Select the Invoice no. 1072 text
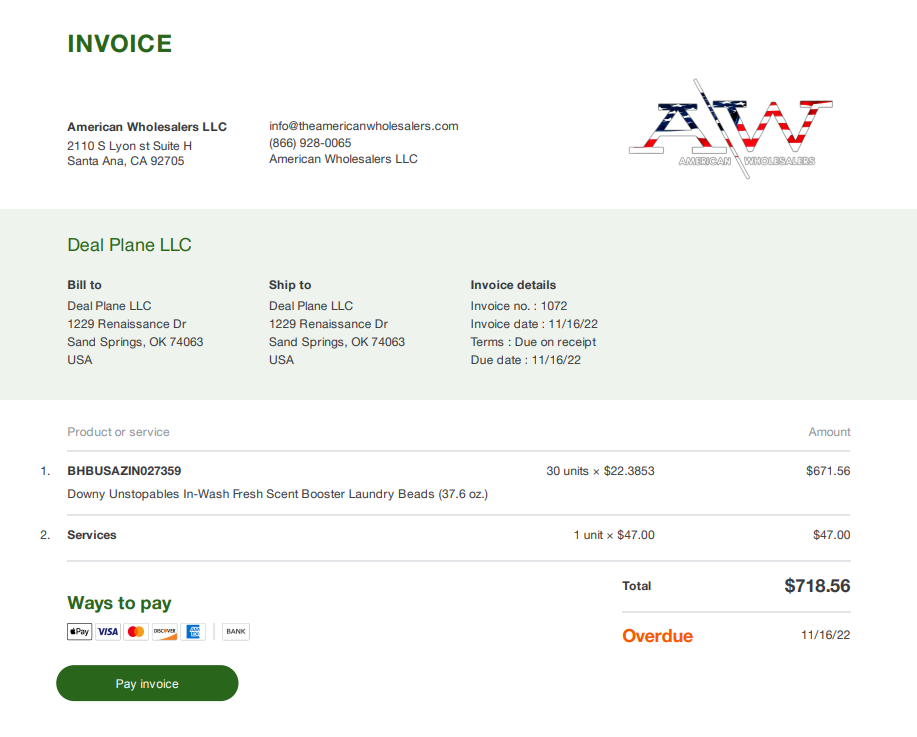This screenshot has height=737, width=917. 519,306
